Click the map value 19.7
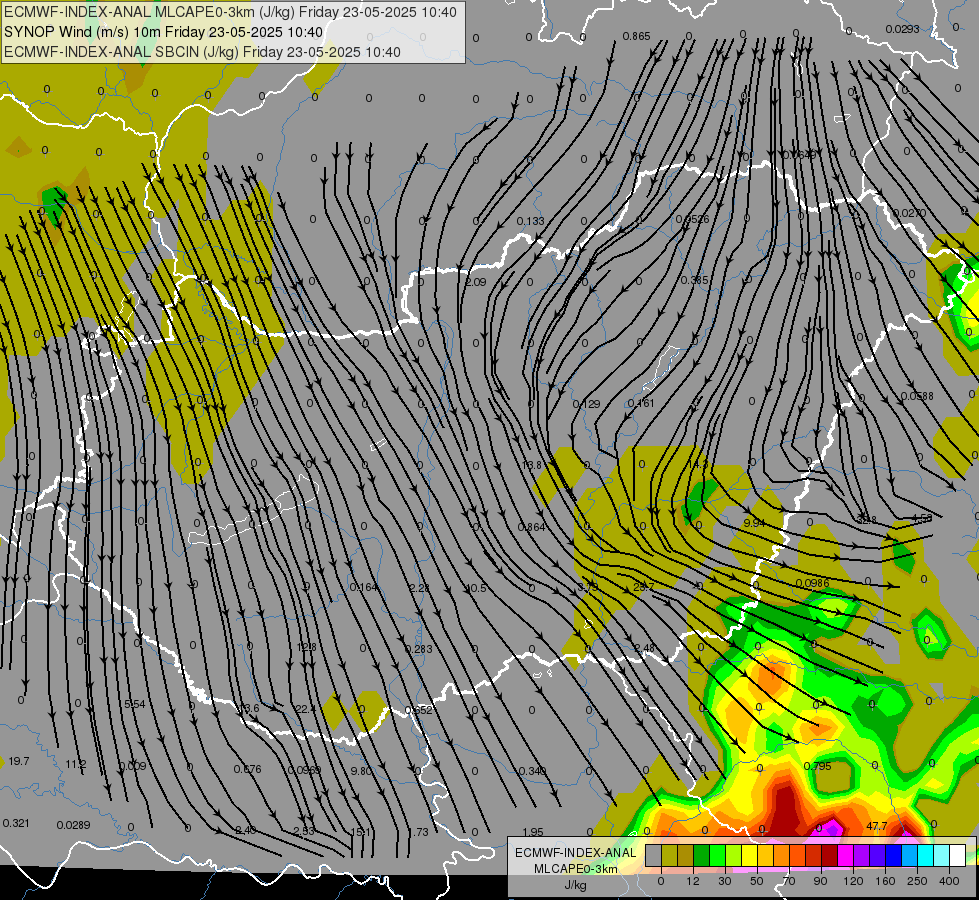 [19, 761]
